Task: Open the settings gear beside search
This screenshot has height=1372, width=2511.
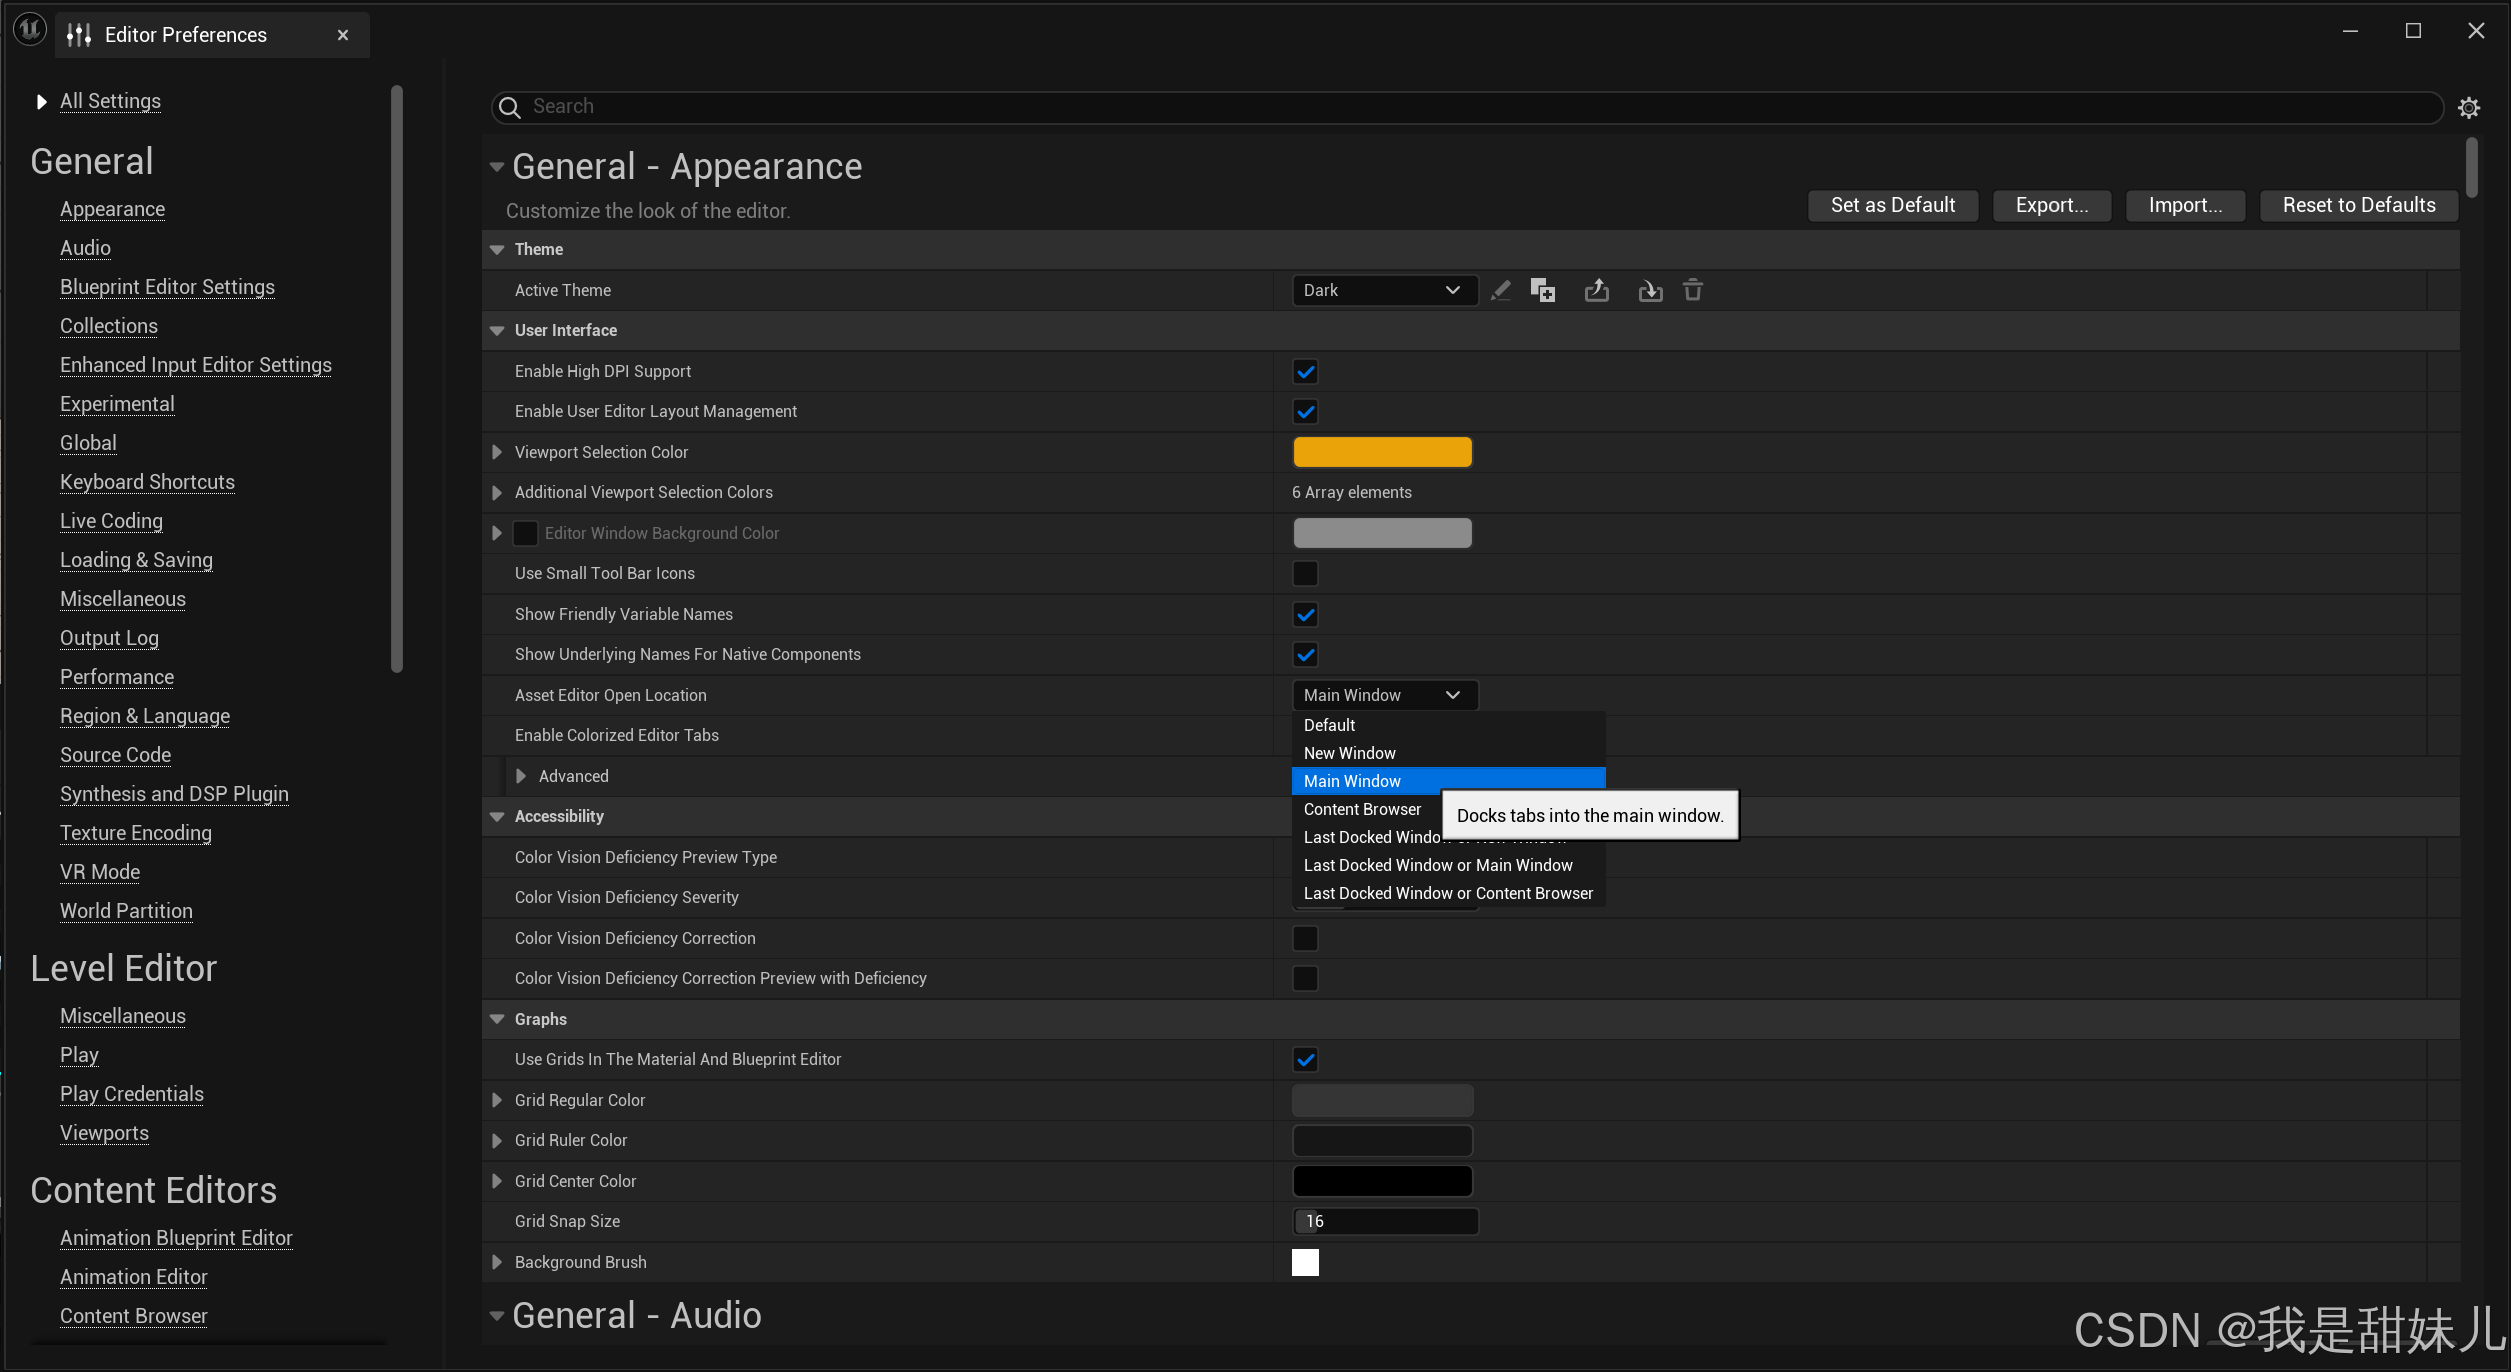Action: 2469,108
